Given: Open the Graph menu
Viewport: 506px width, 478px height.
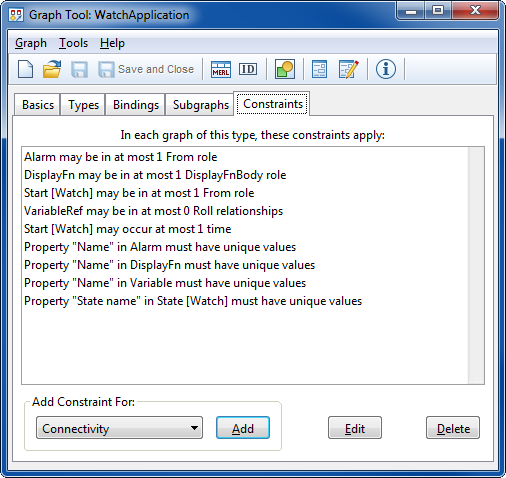Looking at the screenshot, I should 31,43.
